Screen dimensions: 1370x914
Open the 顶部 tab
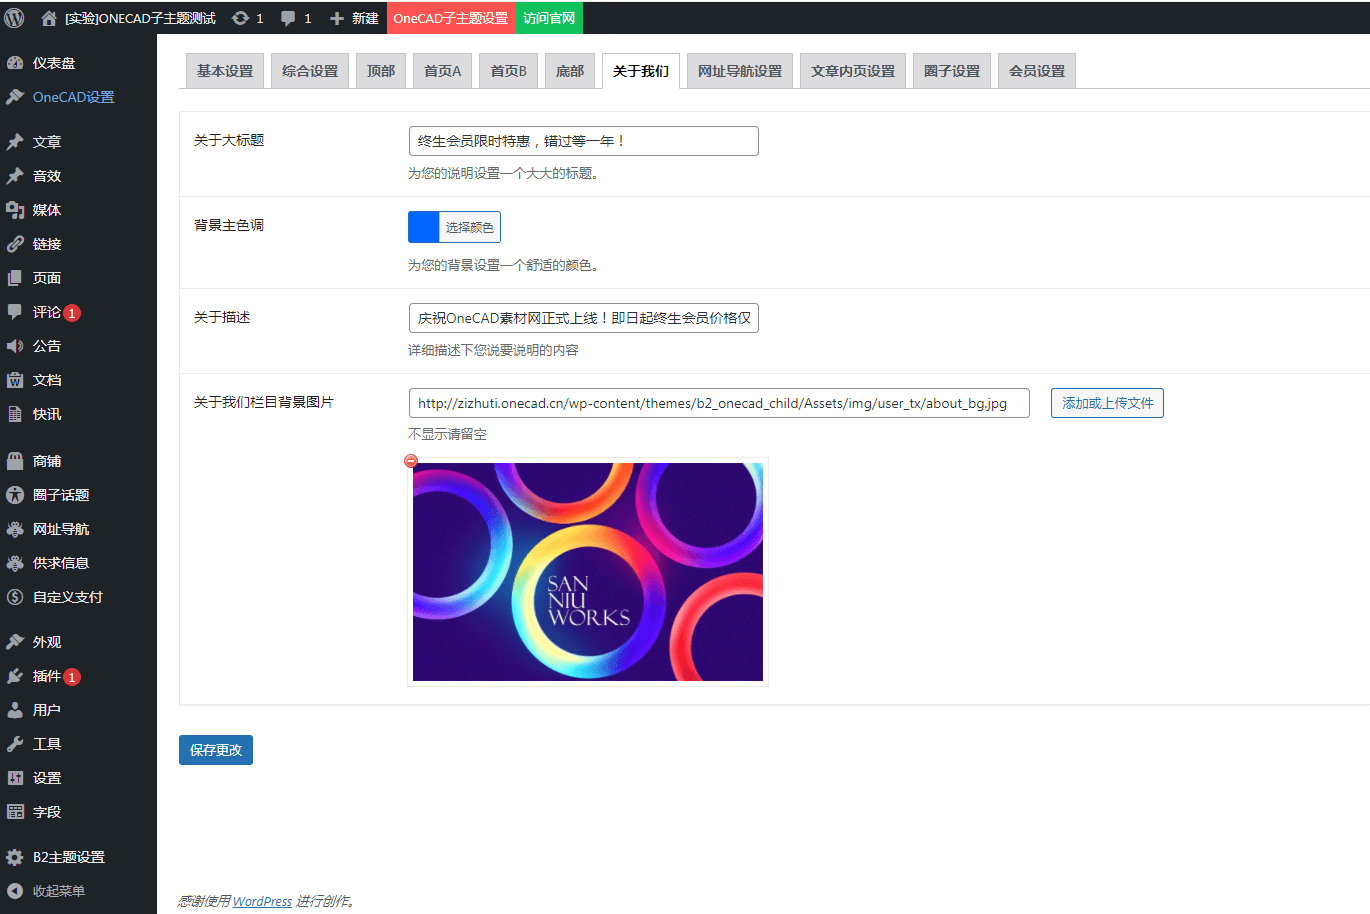coord(381,71)
